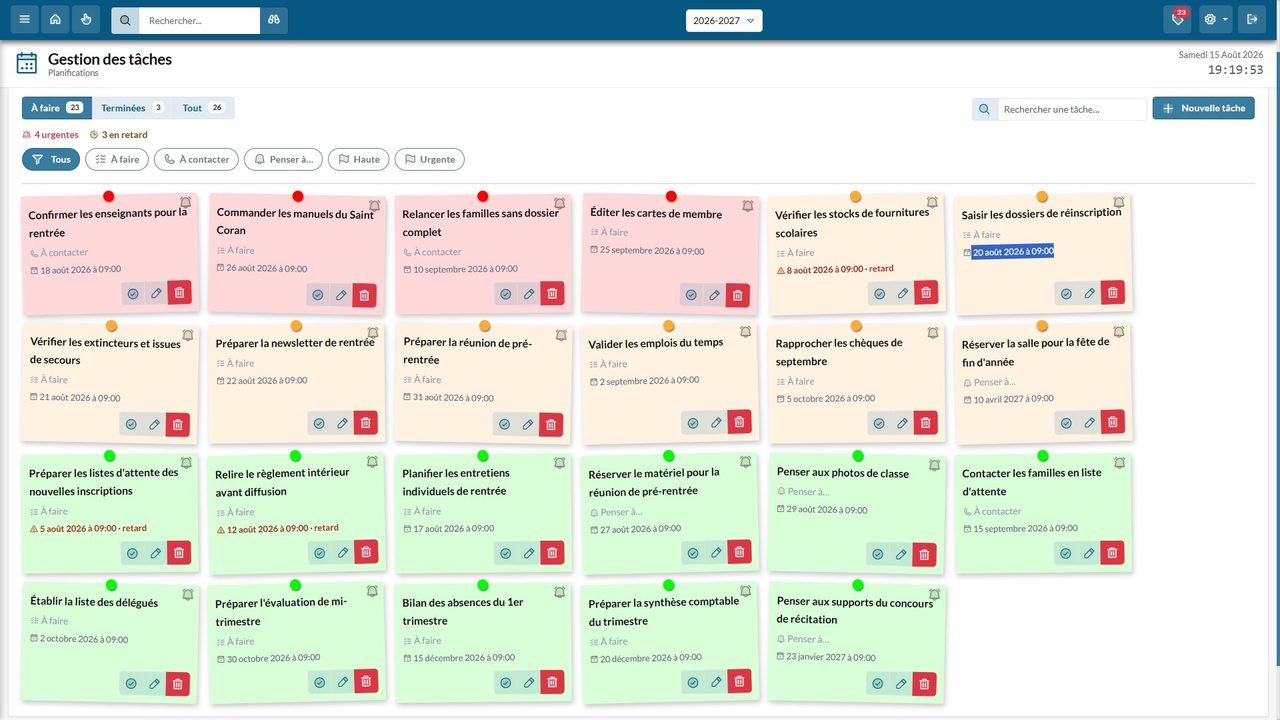Edit the 'Commander les manuels du Saint Coran' task
This screenshot has height=720, width=1280.
pyautogui.click(x=341, y=295)
